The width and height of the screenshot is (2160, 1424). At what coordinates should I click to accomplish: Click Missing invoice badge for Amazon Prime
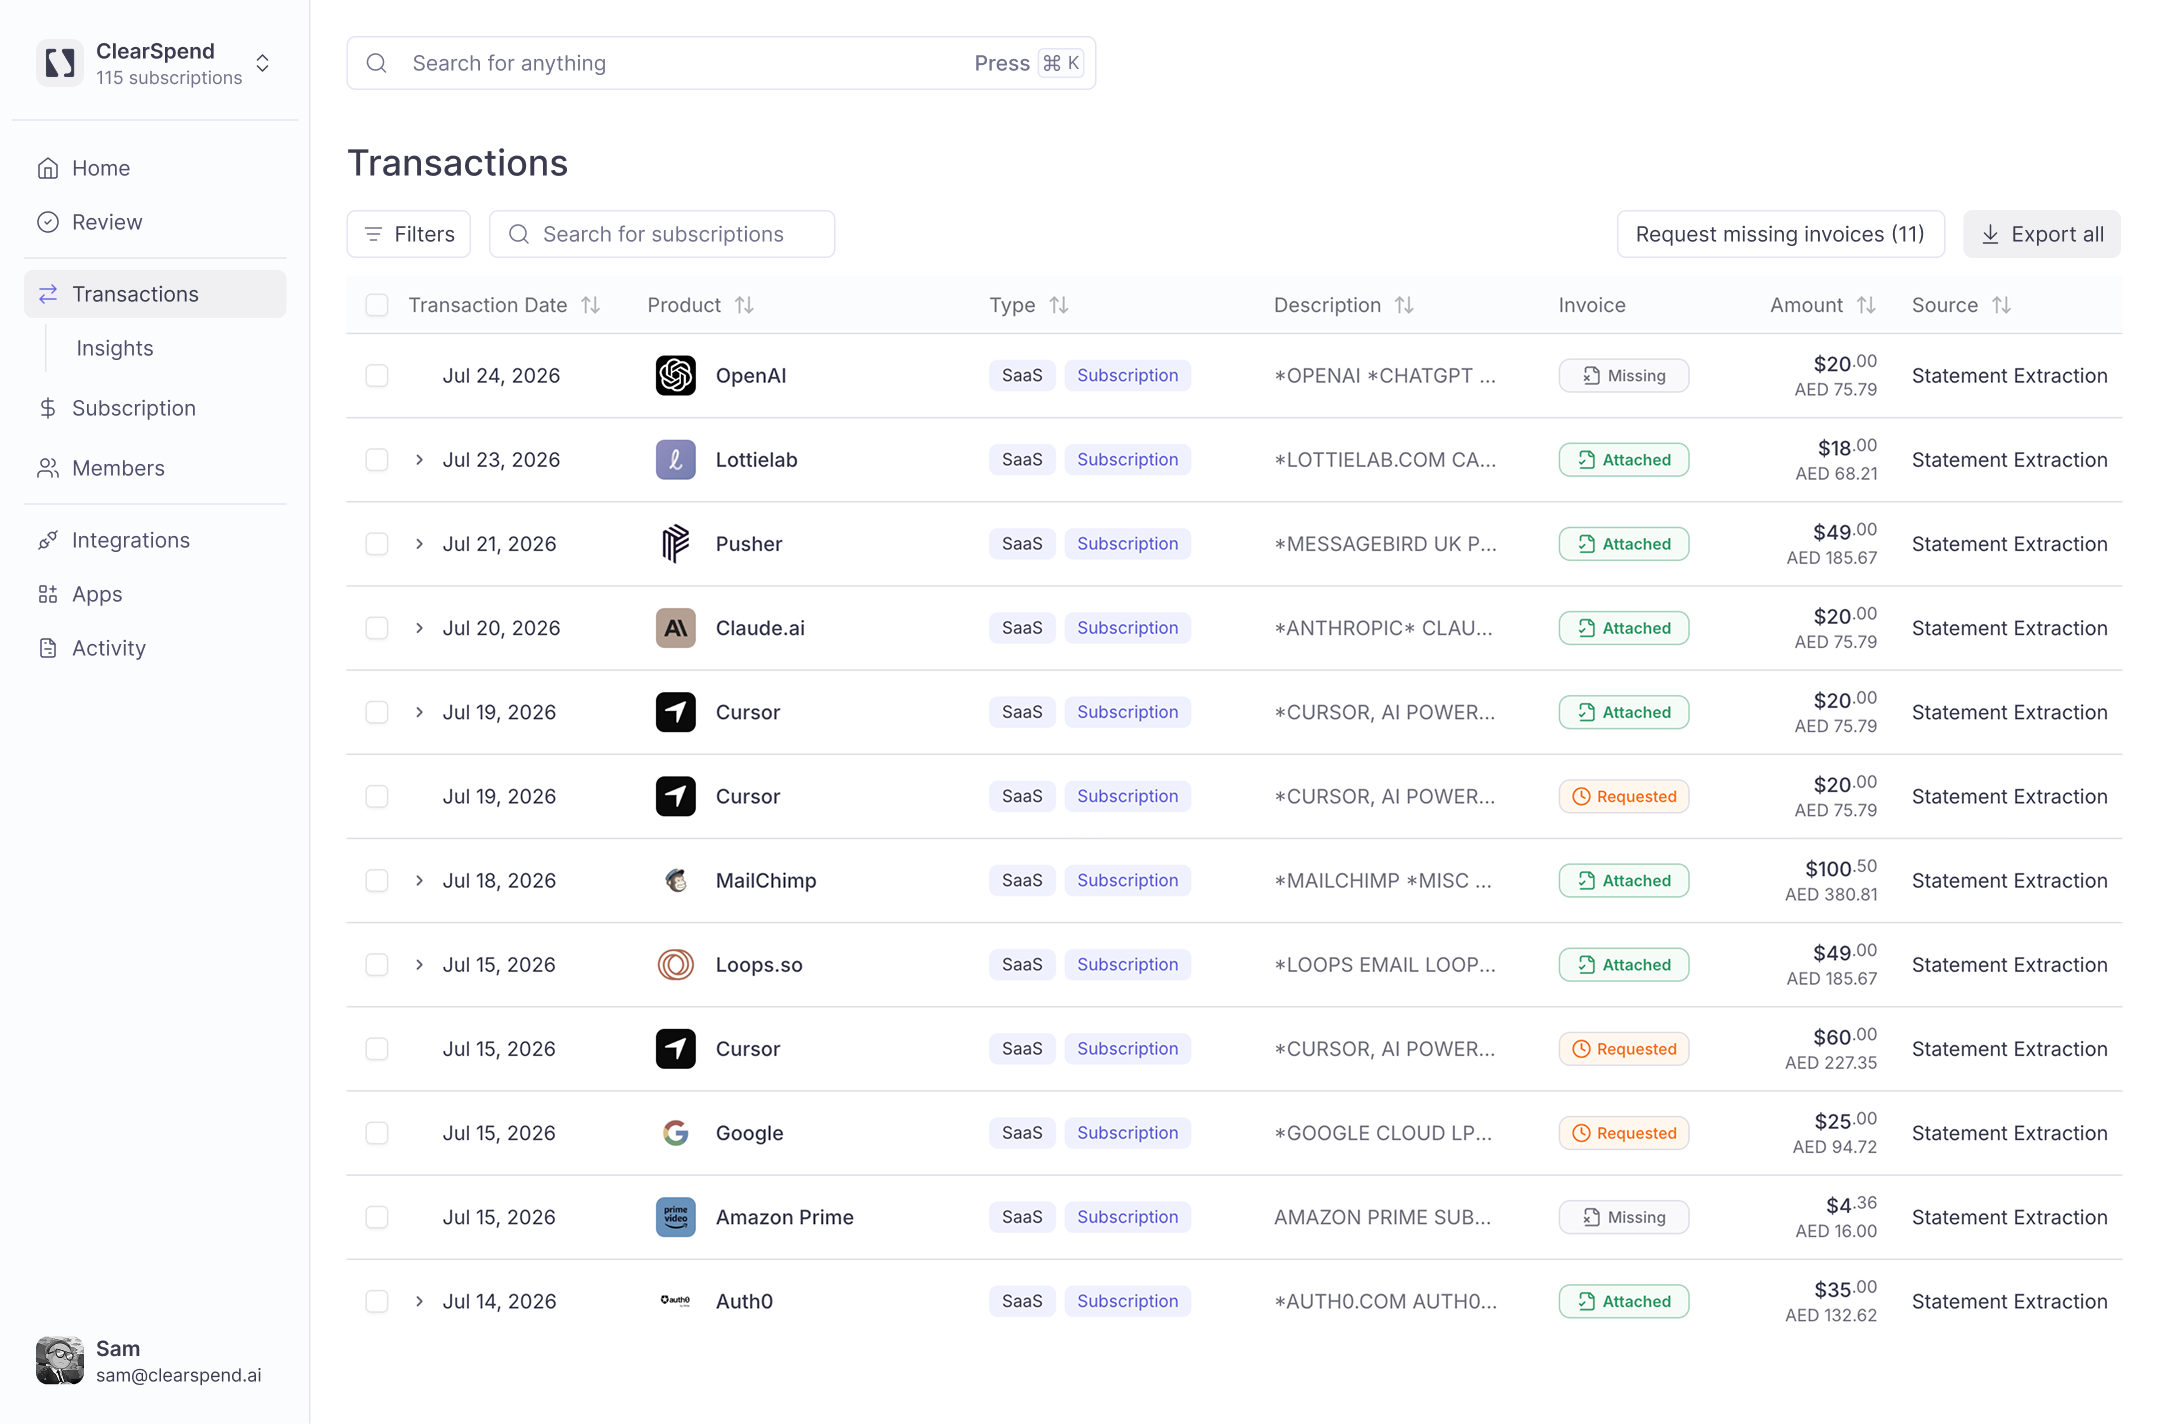tap(1623, 1217)
